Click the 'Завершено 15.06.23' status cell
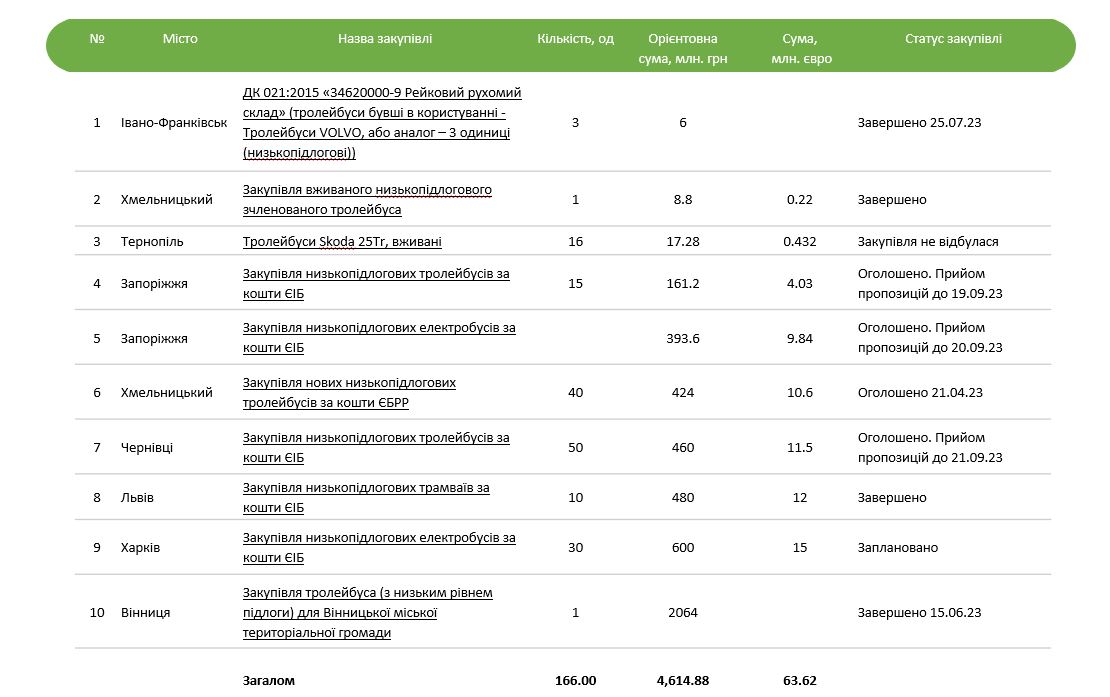The height and width of the screenshot is (697, 1110). click(919, 612)
